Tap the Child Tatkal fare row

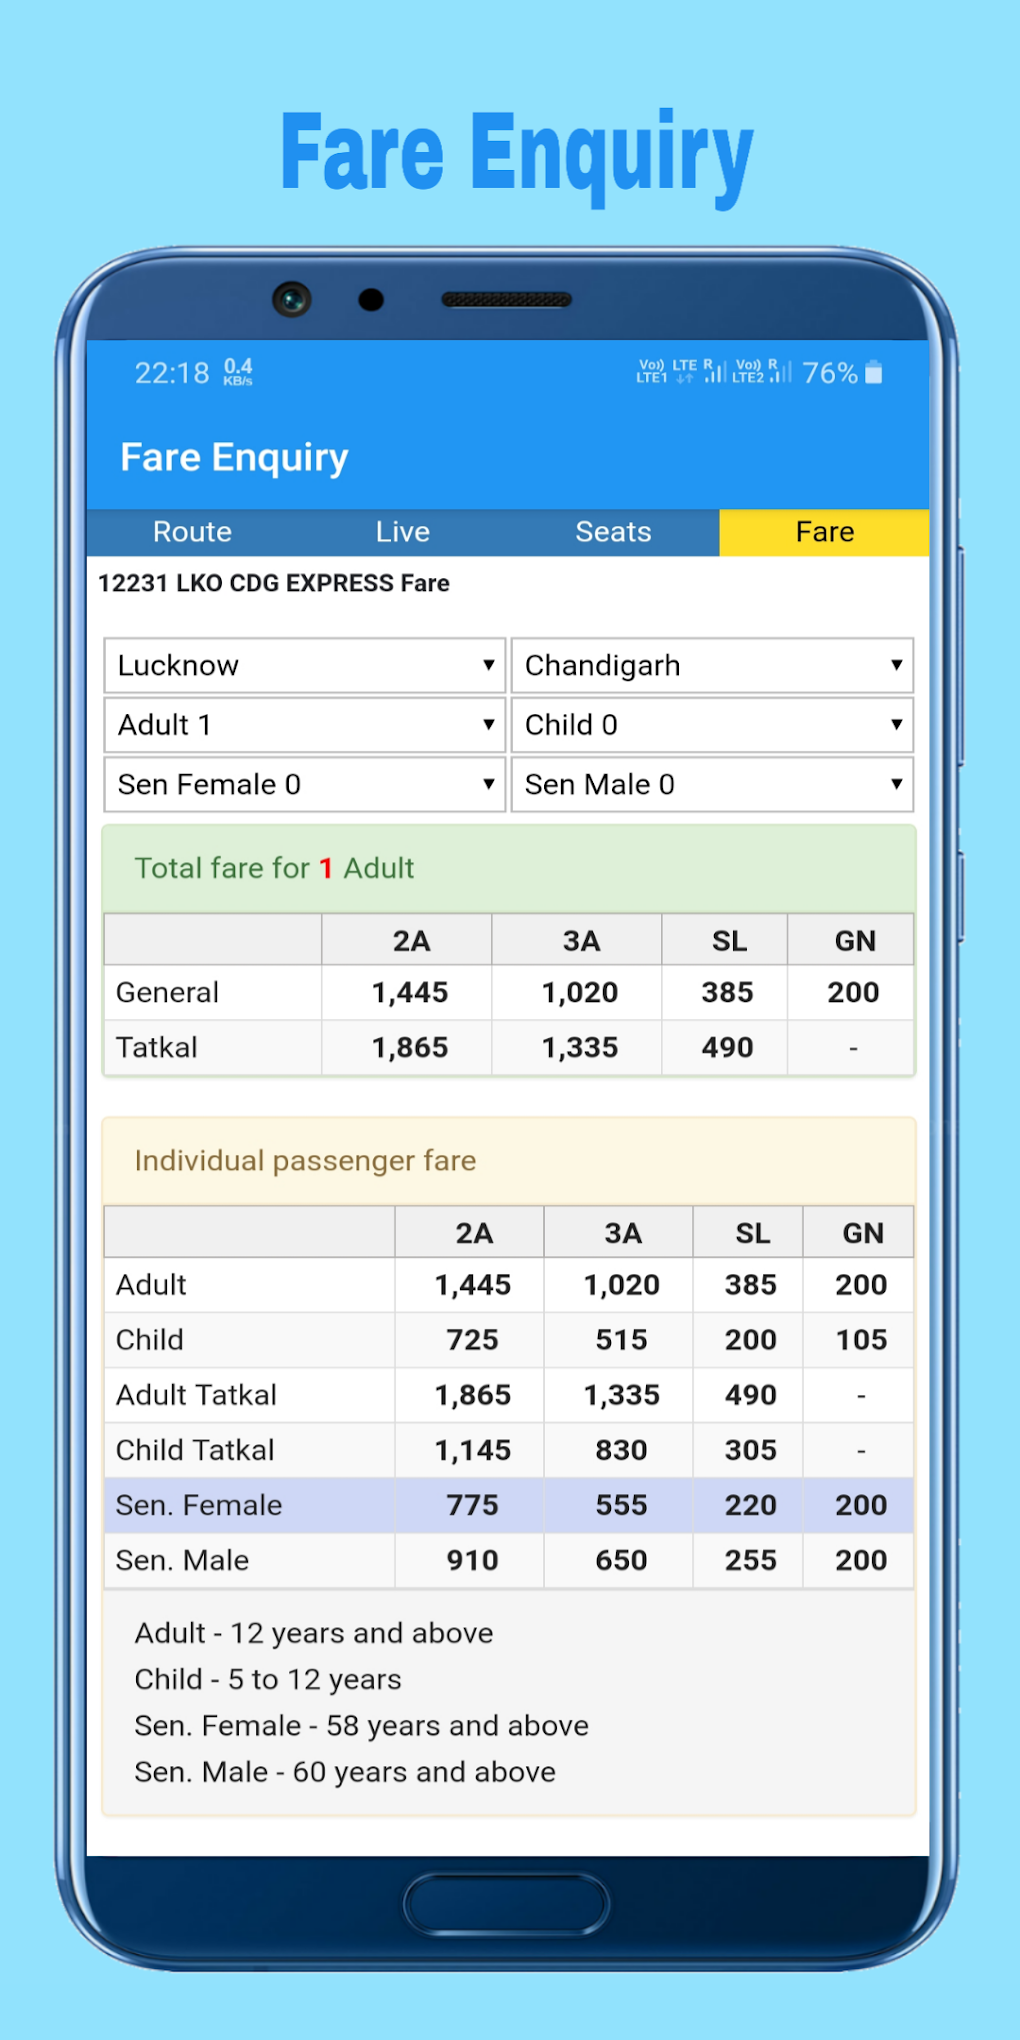pos(508,1450)
